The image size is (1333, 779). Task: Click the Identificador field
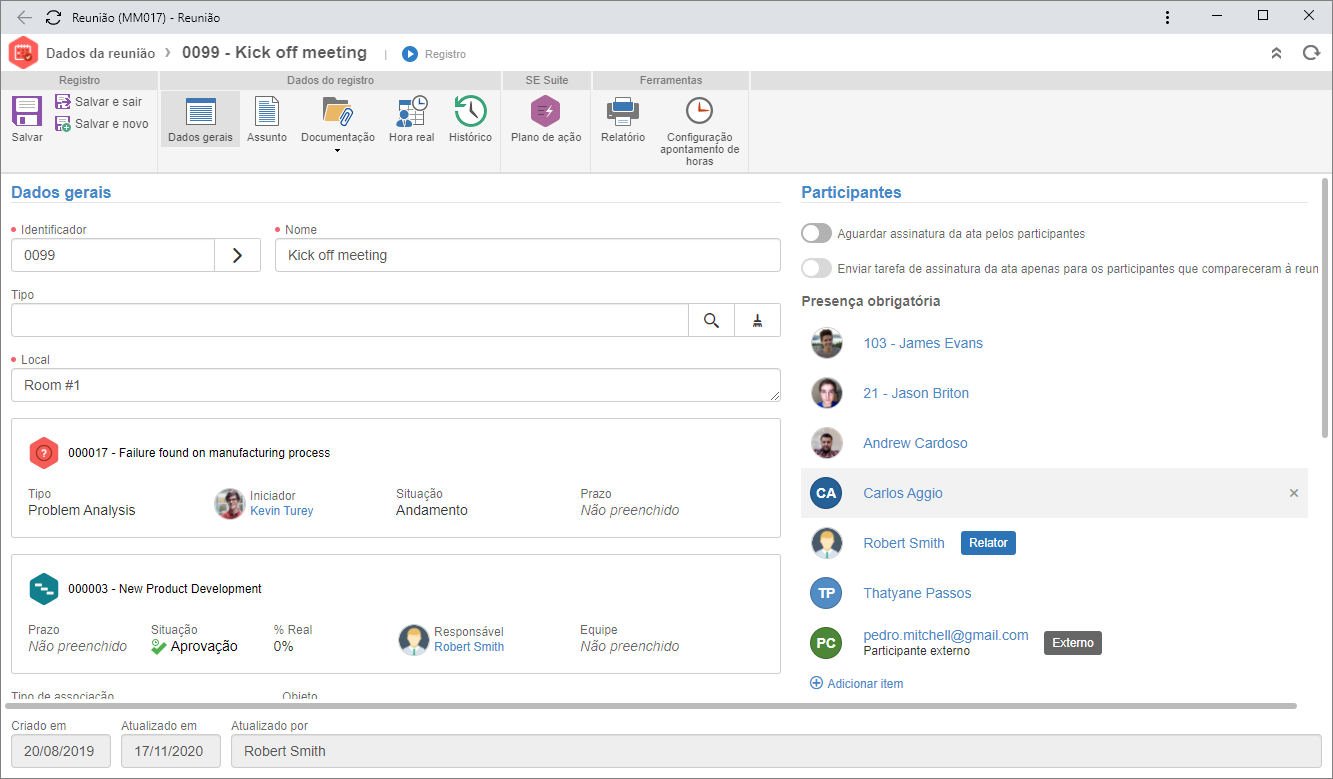click(113, 255)
